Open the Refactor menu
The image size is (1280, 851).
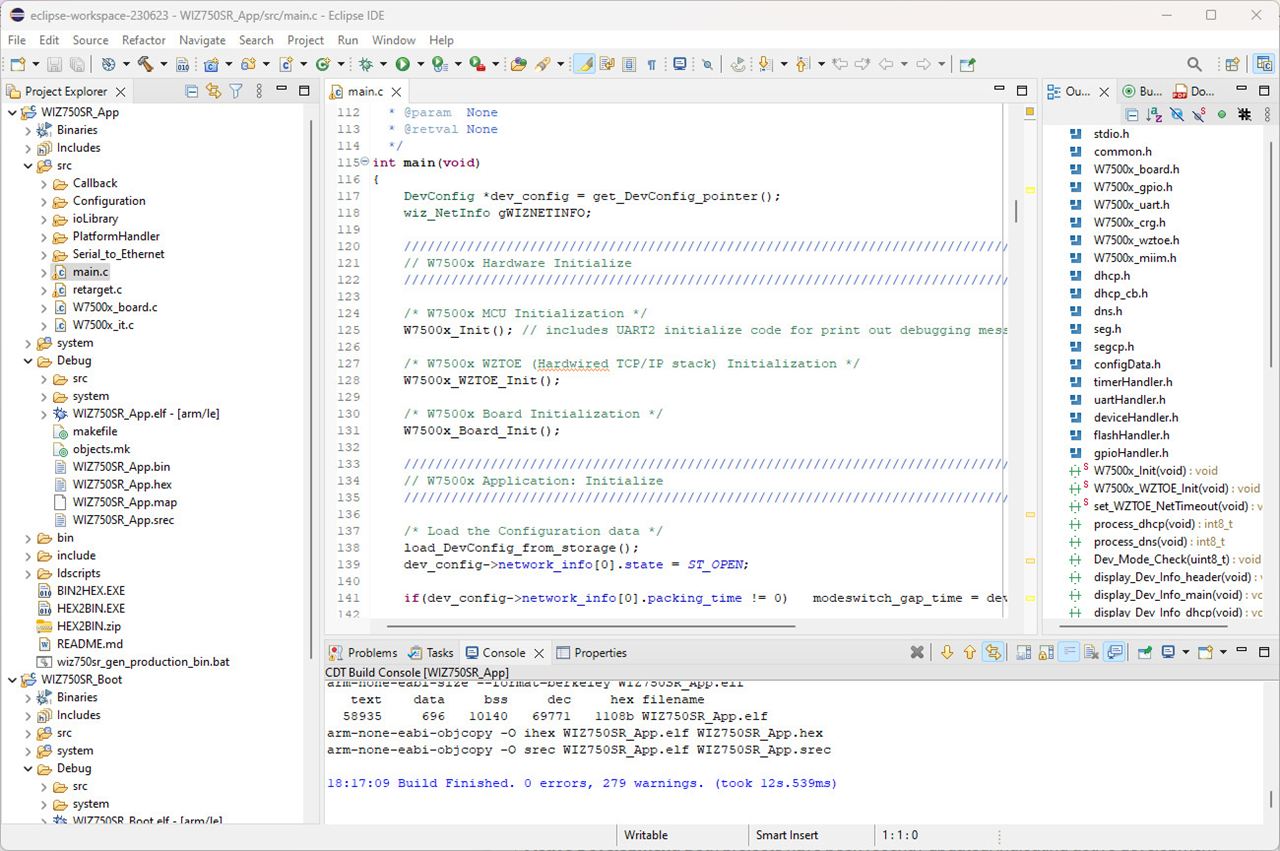point(144,40)
